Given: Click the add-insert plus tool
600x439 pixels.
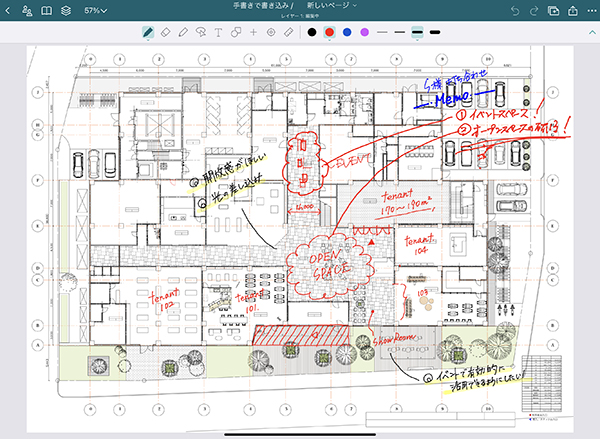Looking at the screenshot, I should coord(254,32).
